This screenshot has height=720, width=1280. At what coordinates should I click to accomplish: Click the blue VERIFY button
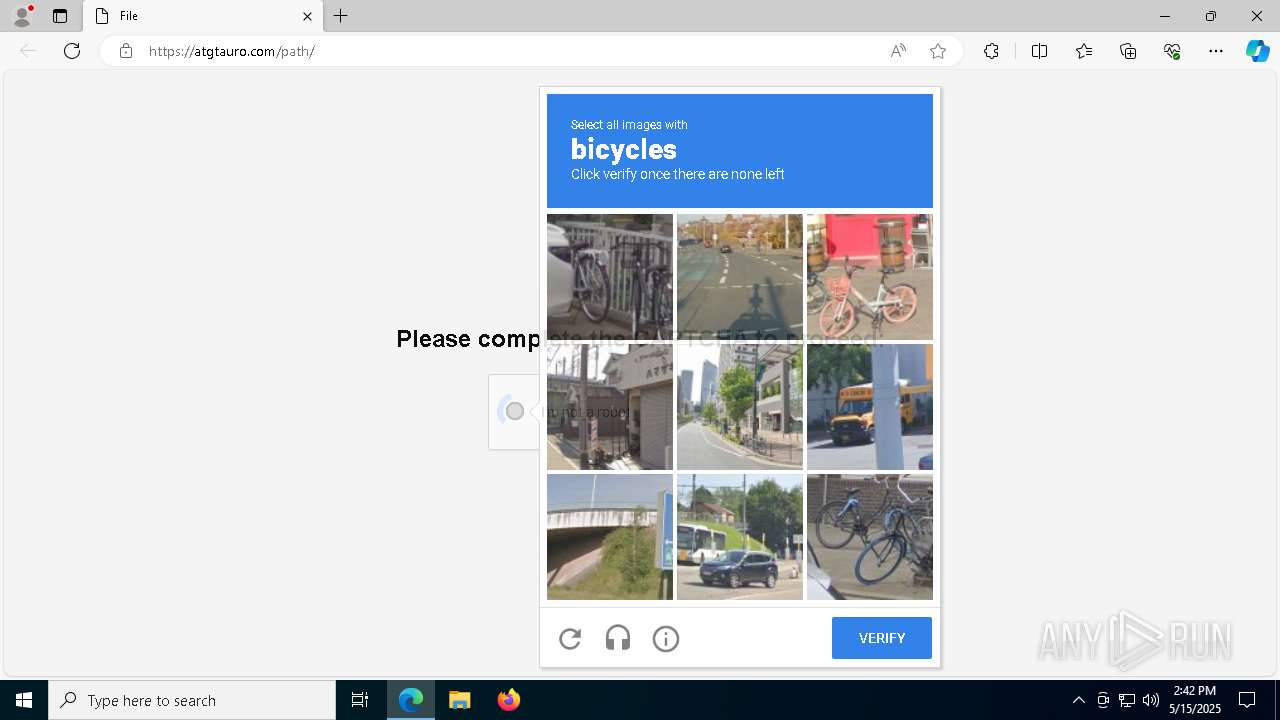point(882,638)
